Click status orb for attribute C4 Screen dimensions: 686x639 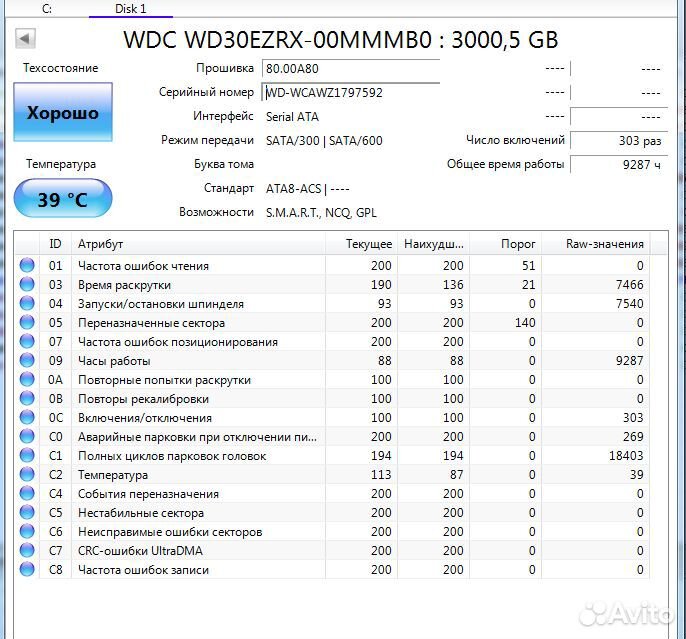27,493
